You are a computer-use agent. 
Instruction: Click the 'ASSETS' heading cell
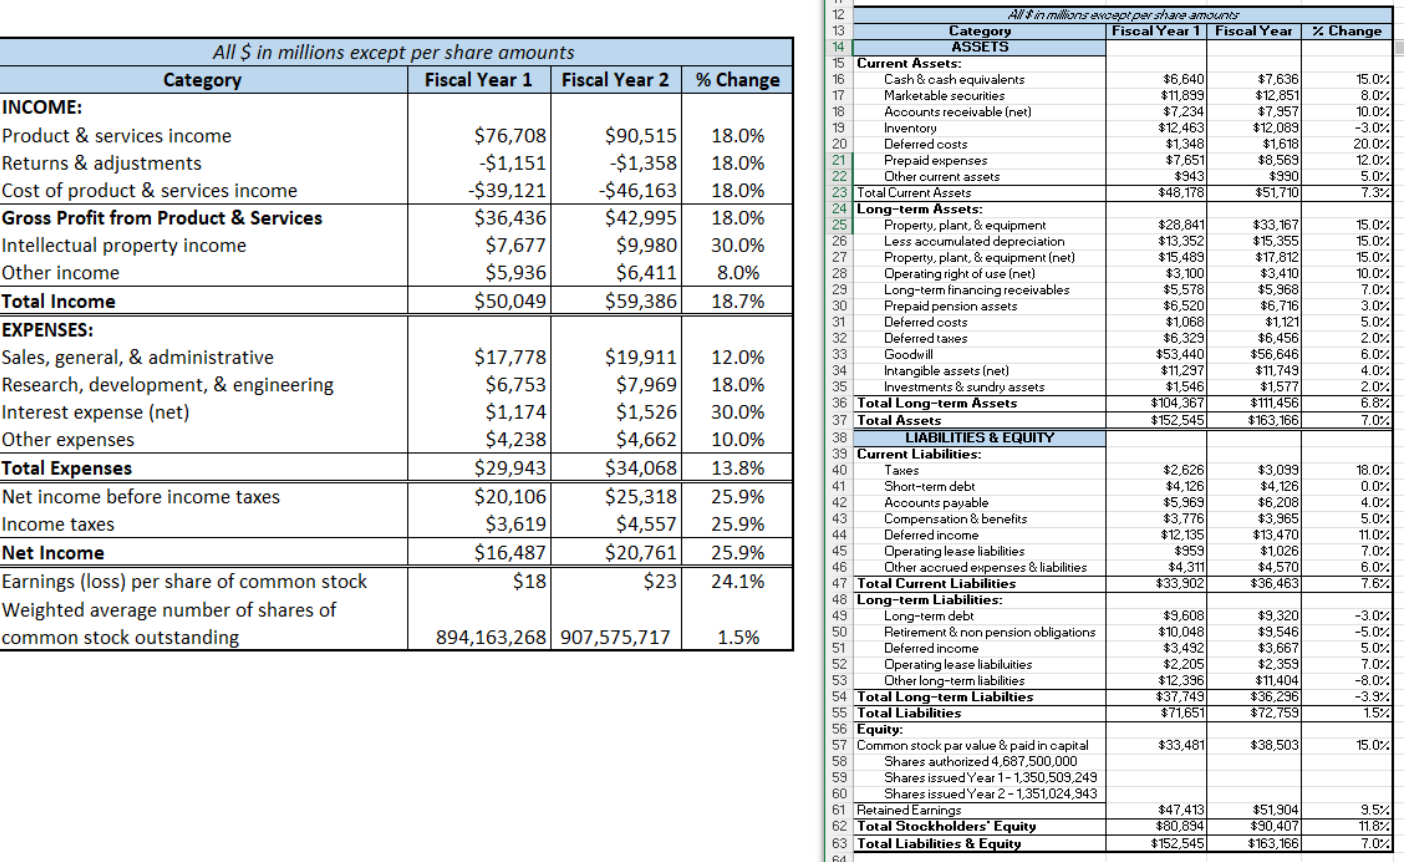[979, 47]
